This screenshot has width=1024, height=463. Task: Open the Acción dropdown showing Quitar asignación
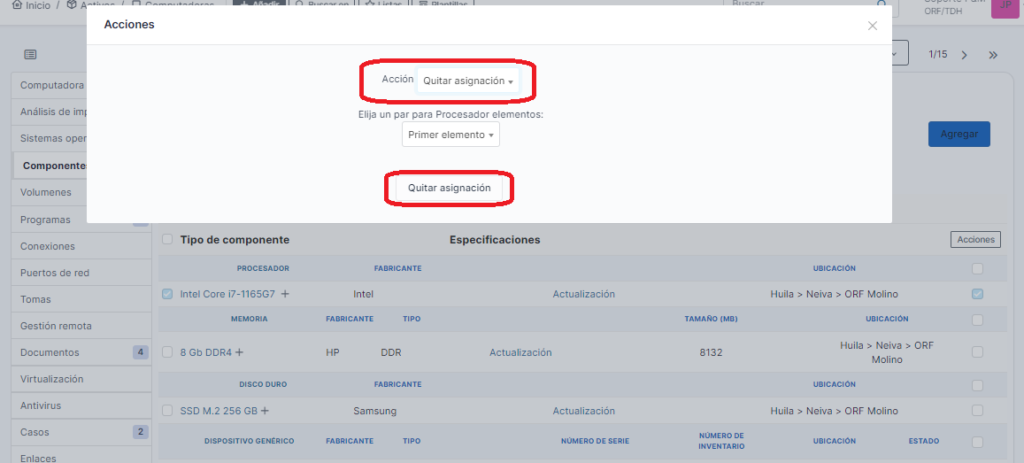[x=467, y=81]
